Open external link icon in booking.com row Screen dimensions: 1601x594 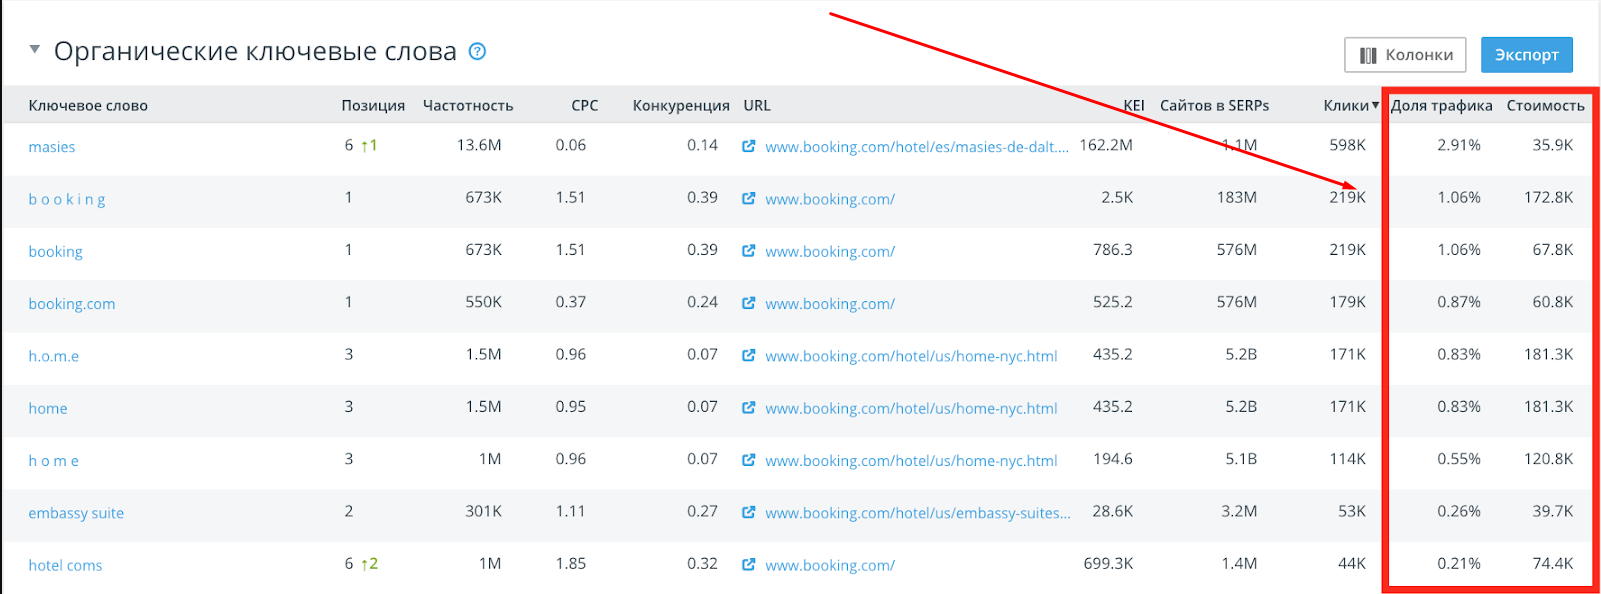pos(748,303)
